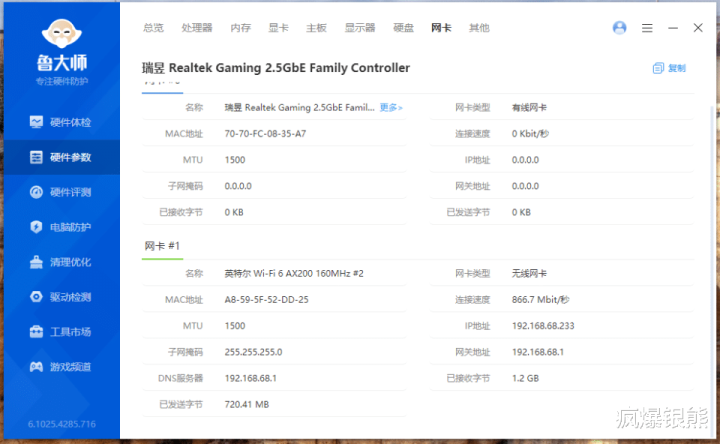Switch to the 主板 tab

(x=316, y=28)
